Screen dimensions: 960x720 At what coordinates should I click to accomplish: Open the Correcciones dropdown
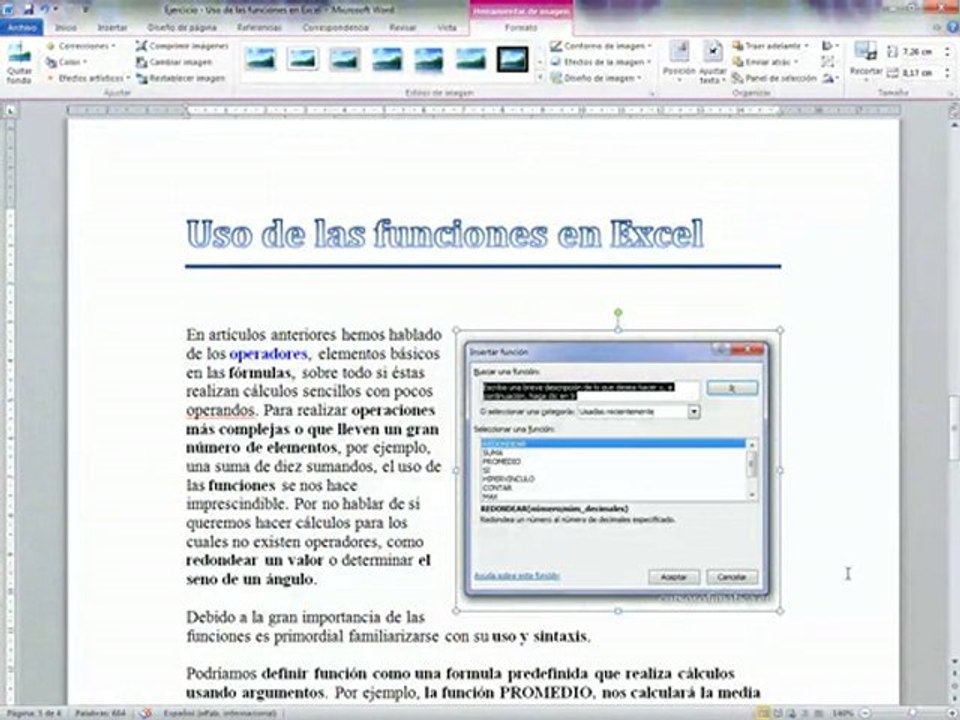[x=81, y=46]
